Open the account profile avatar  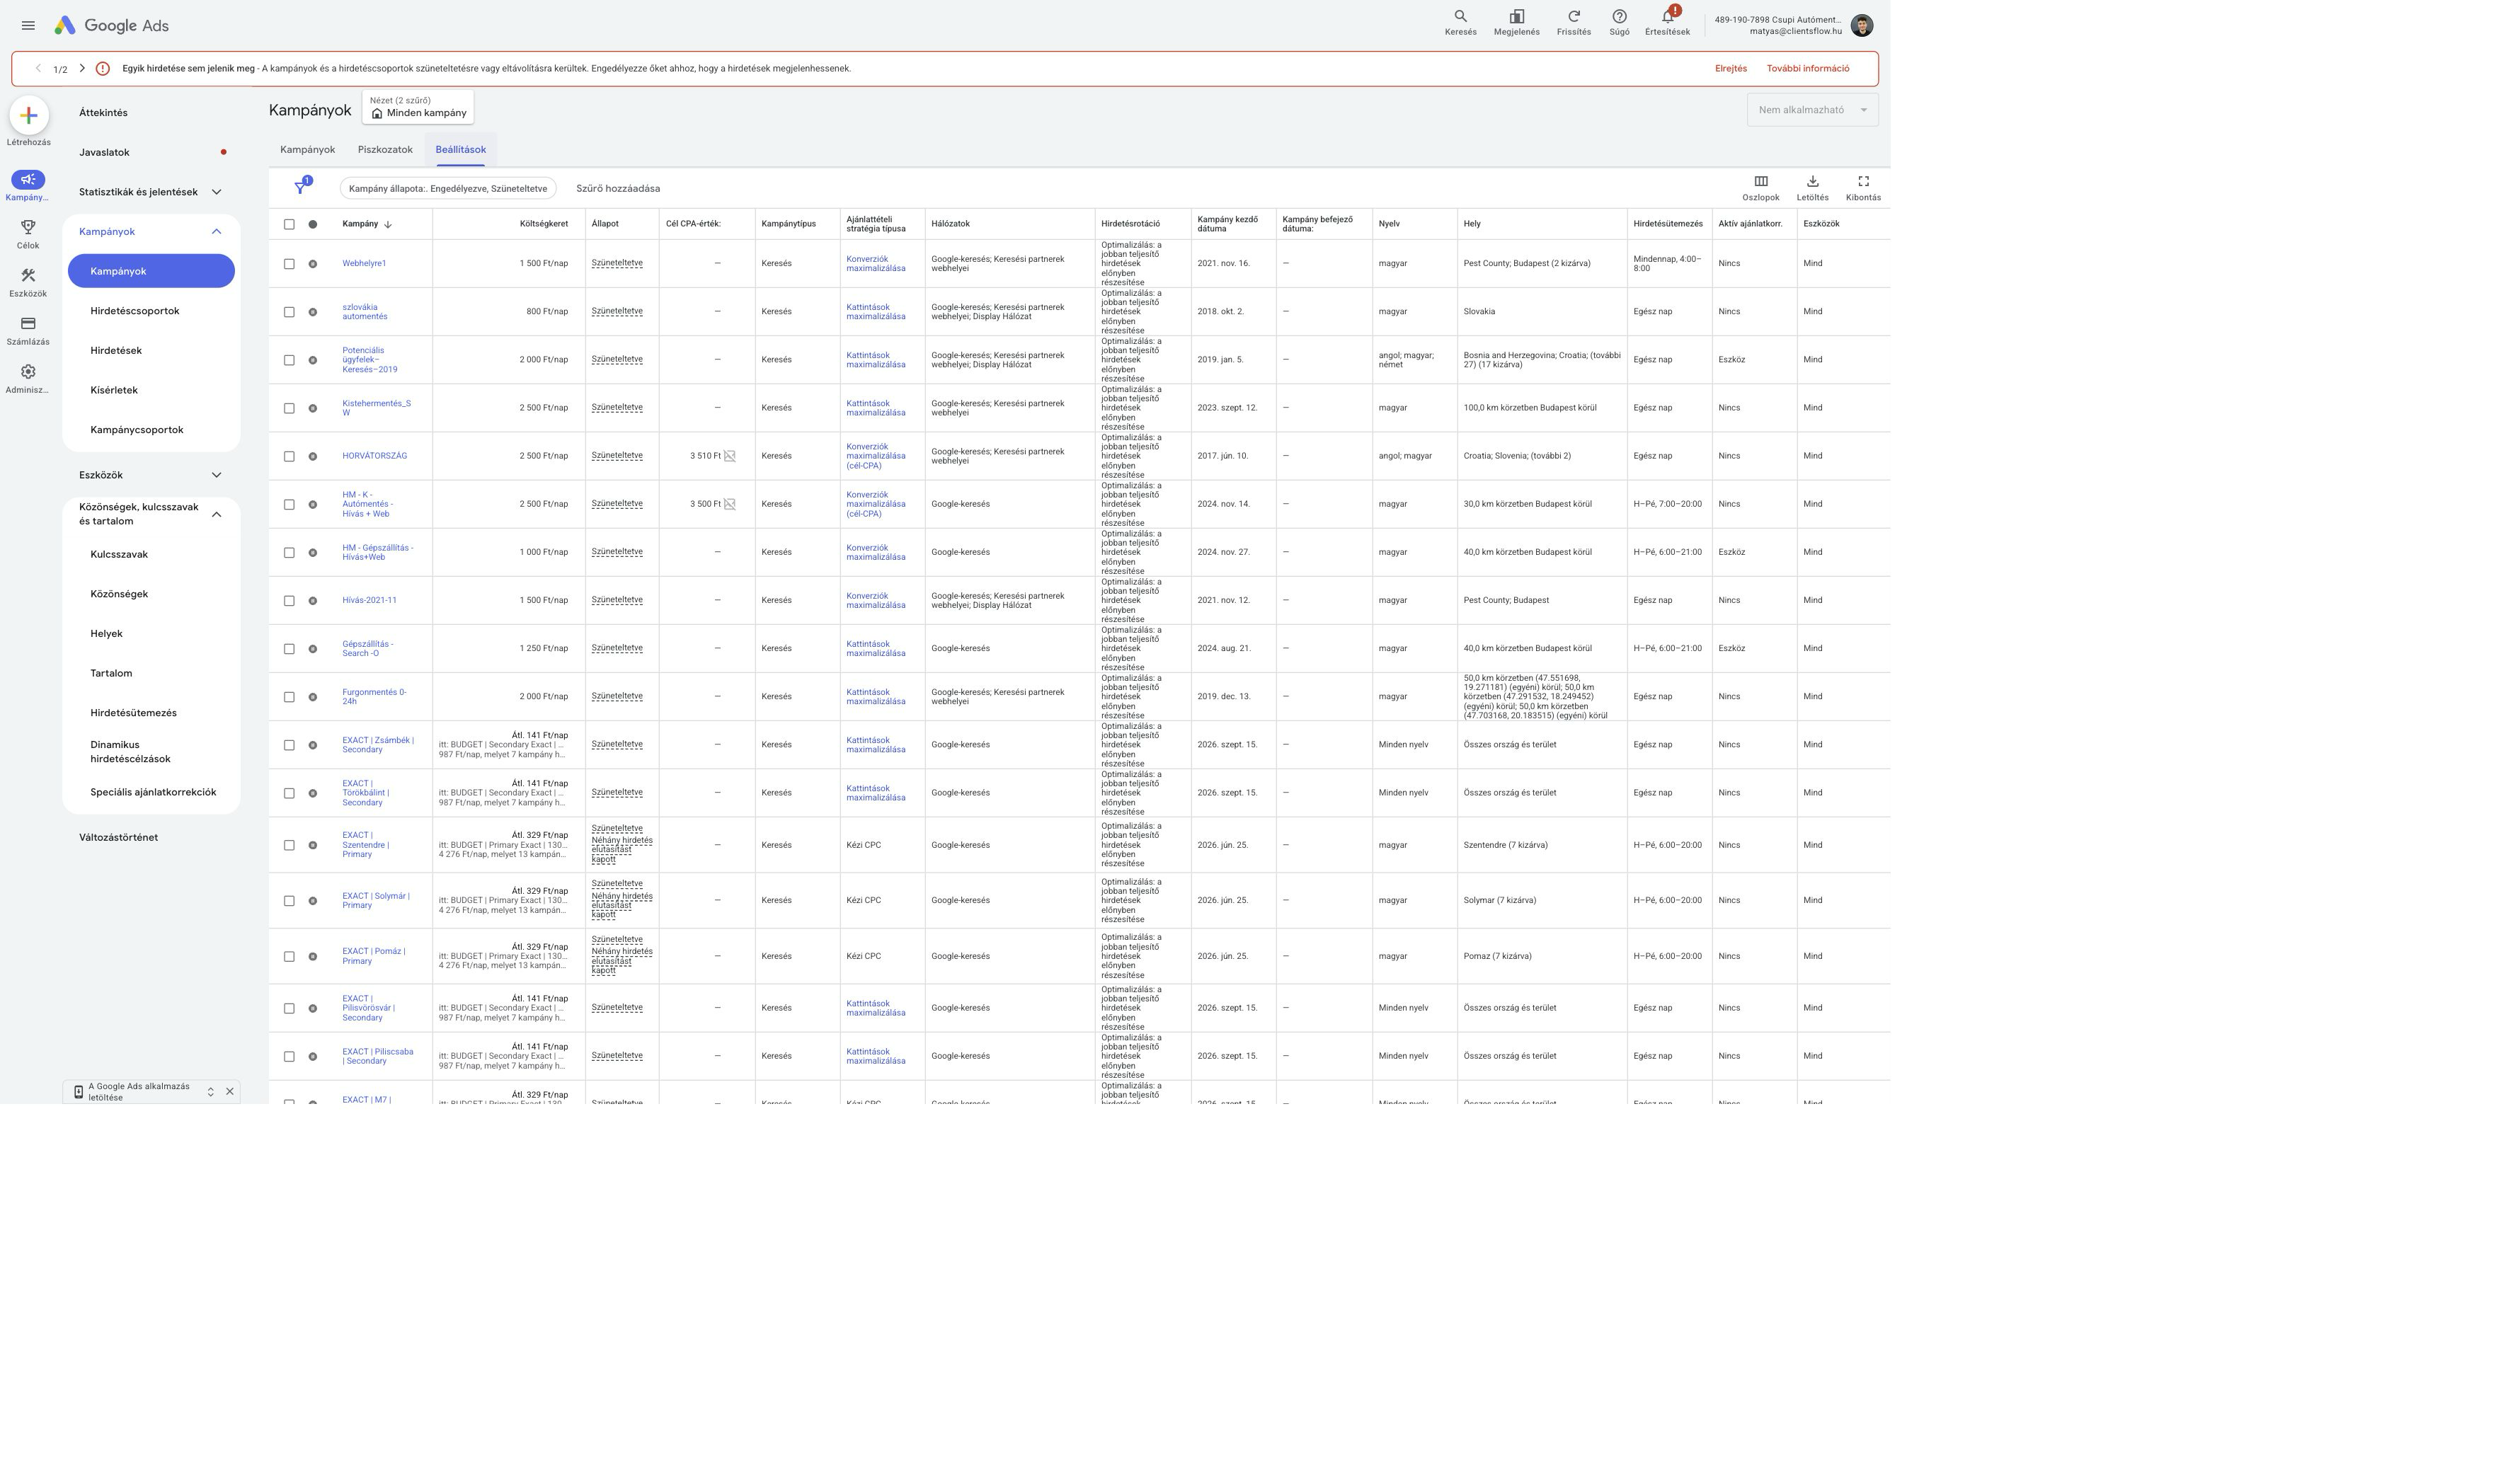1861,26
